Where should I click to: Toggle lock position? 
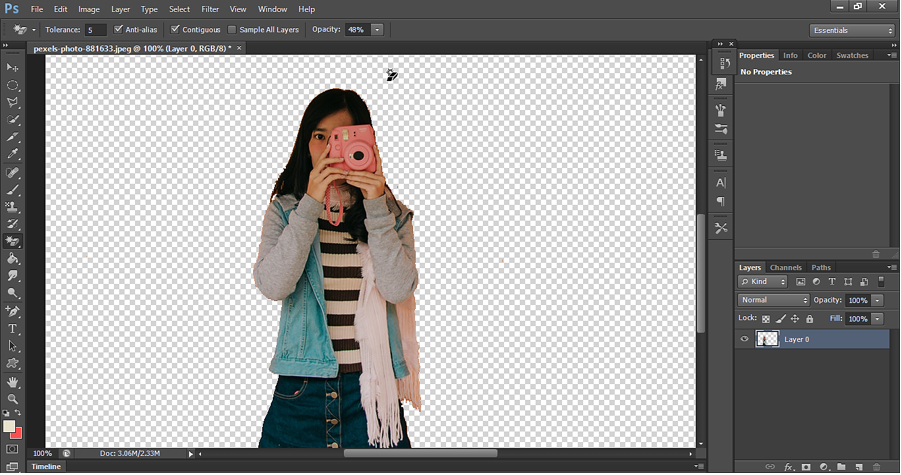795,319
